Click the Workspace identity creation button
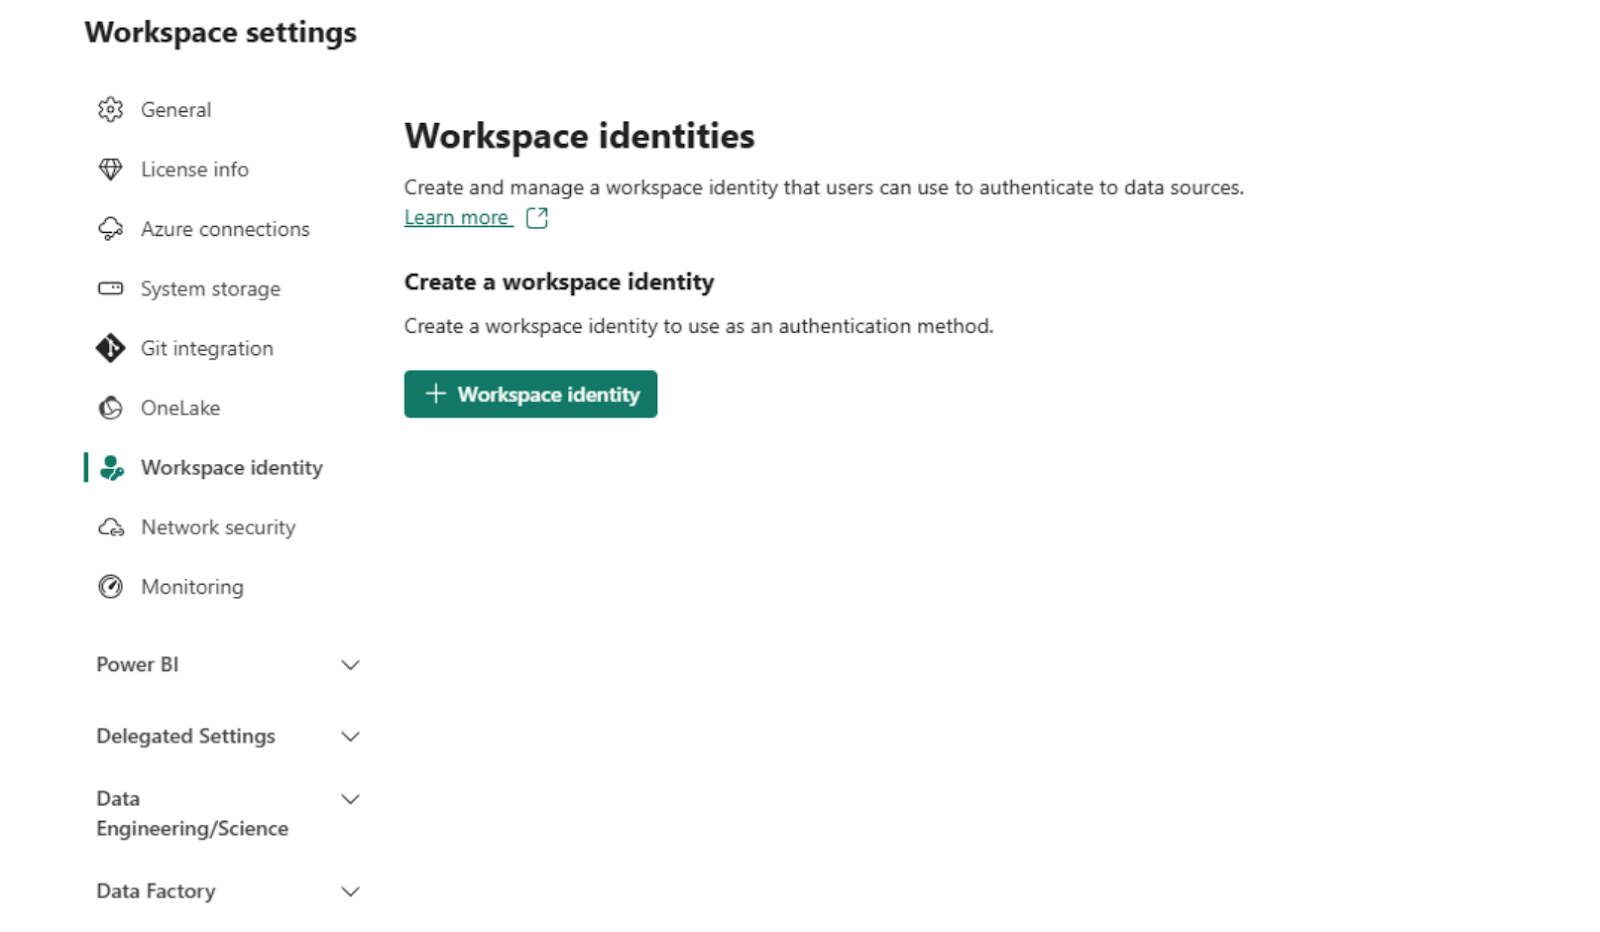Viewport: 1600px width, 932px height. coord(530,394)
